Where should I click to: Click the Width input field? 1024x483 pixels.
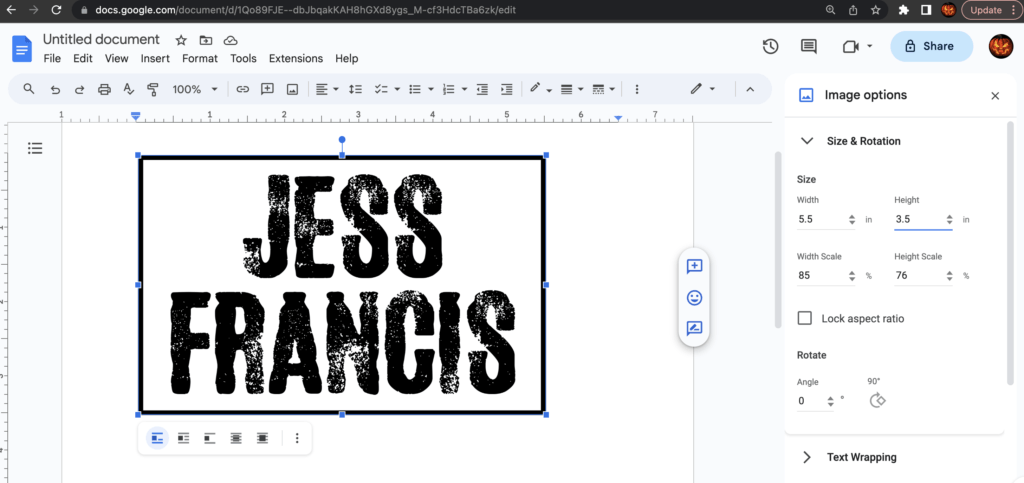[x=820, y=219]
